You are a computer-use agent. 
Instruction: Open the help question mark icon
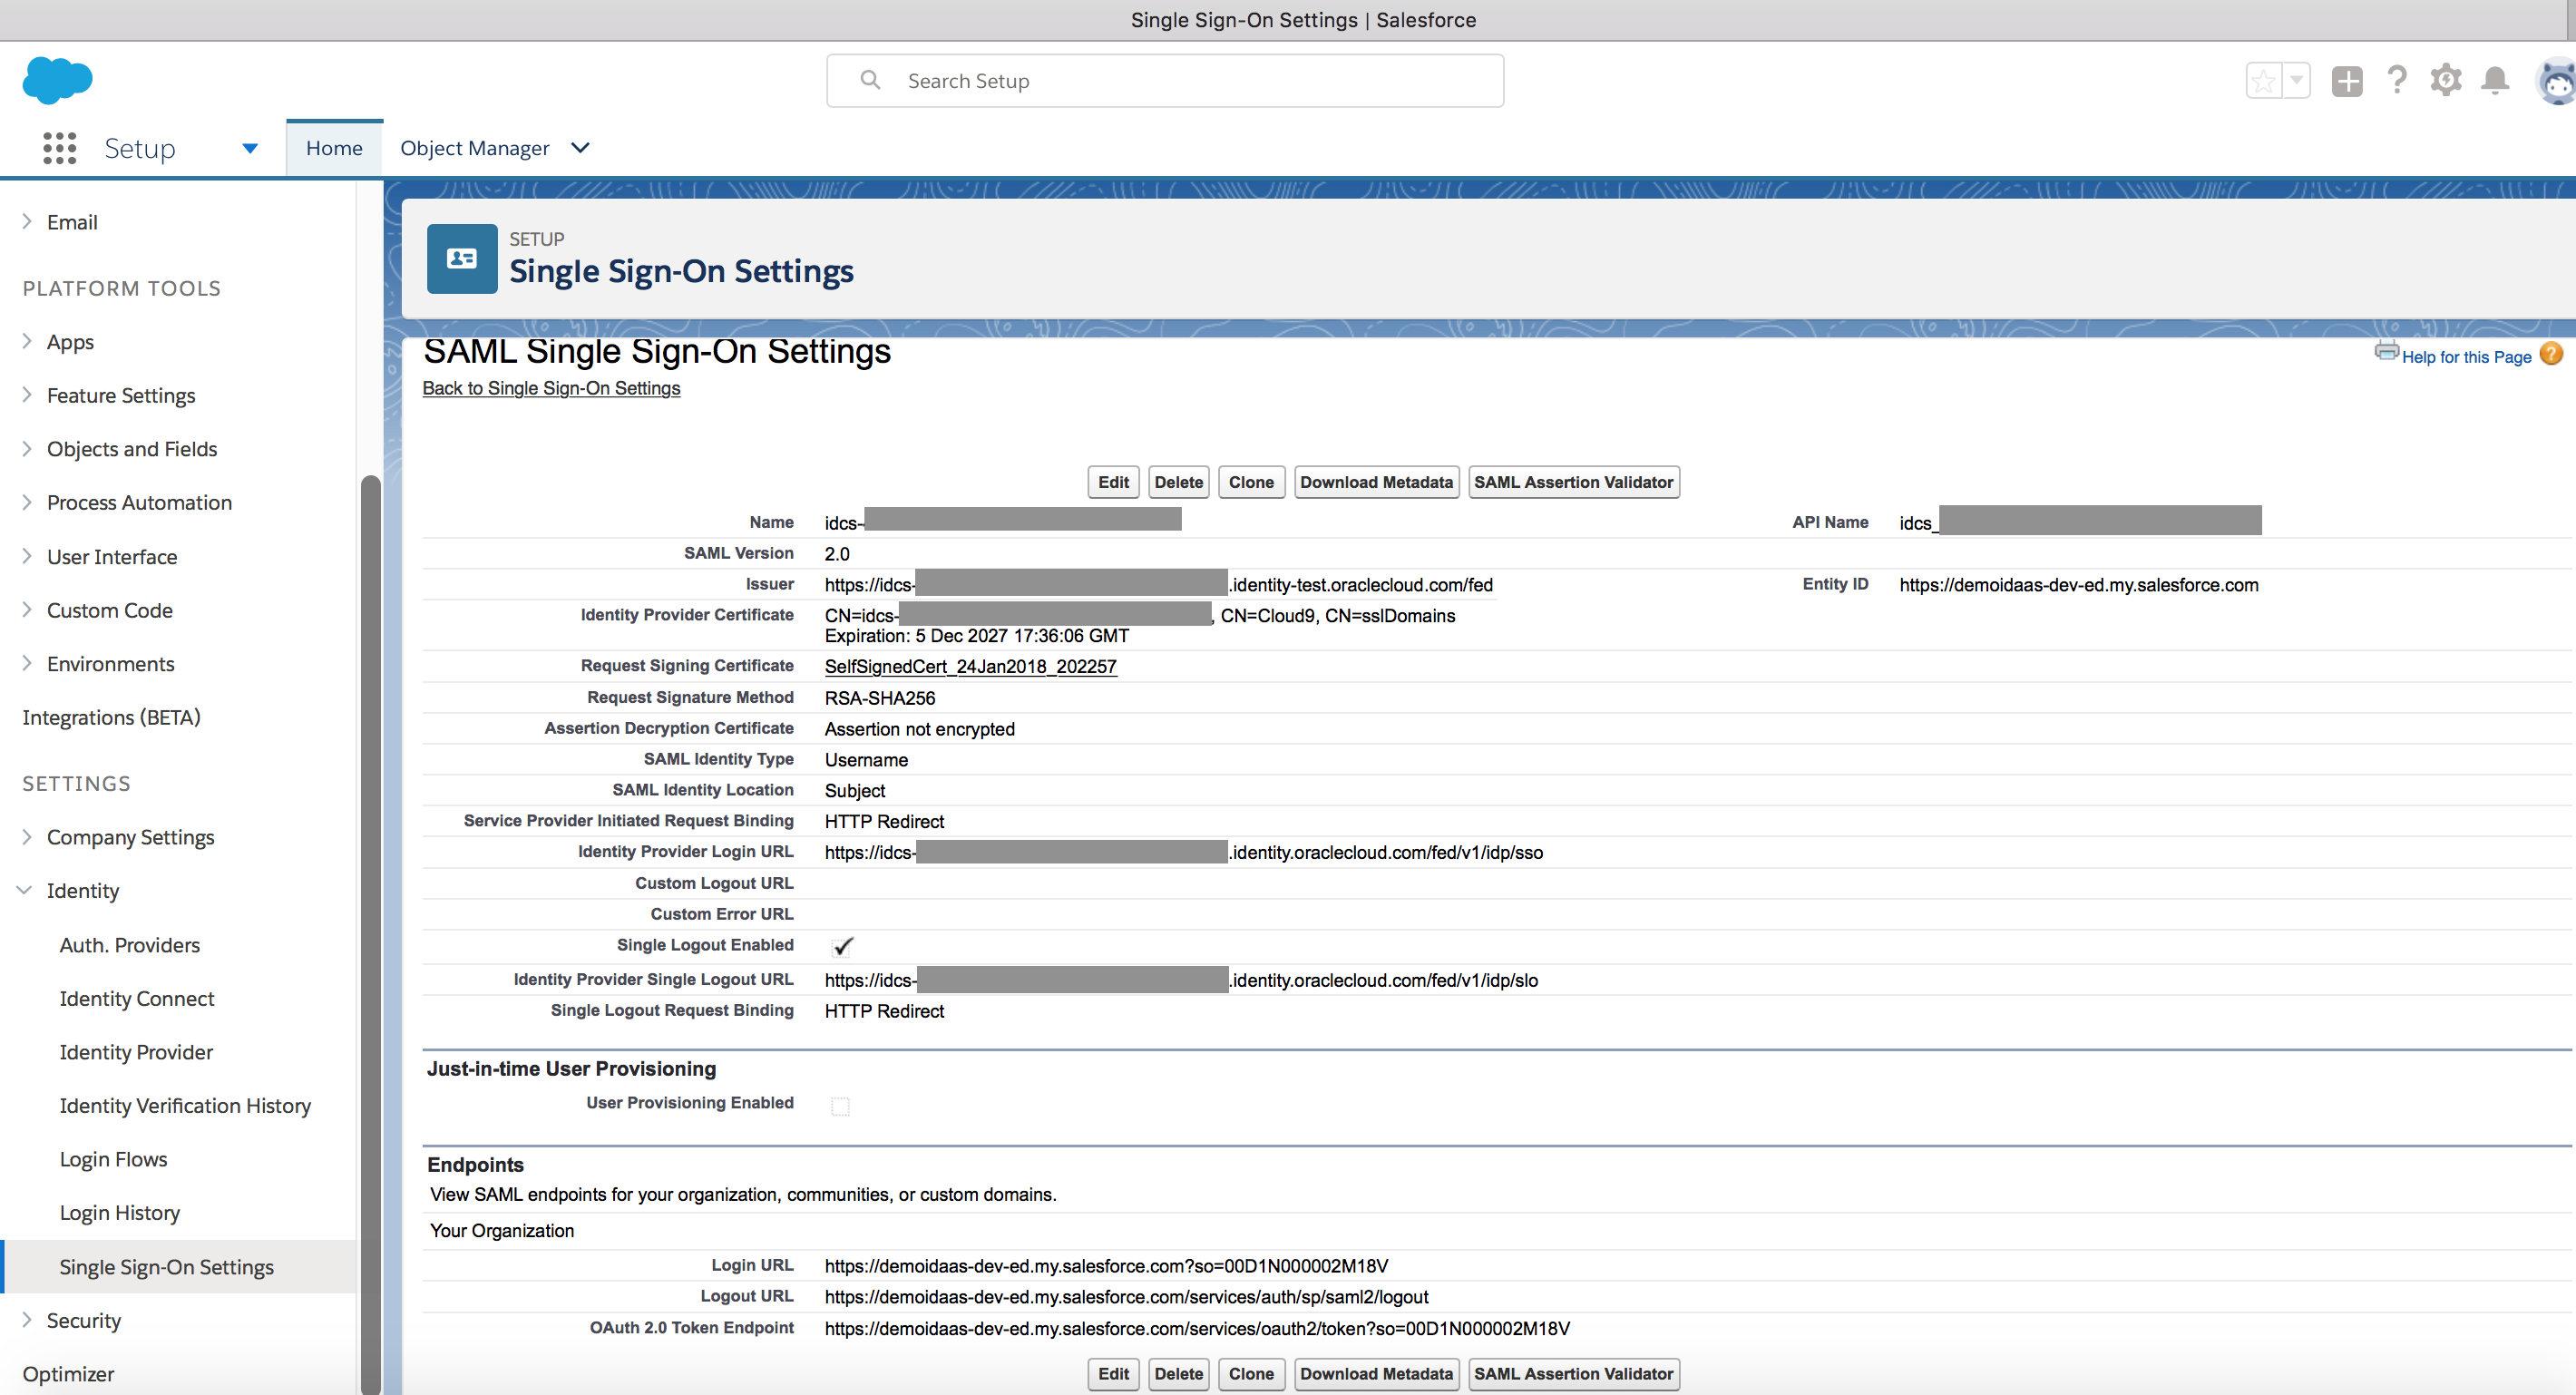2397,80
